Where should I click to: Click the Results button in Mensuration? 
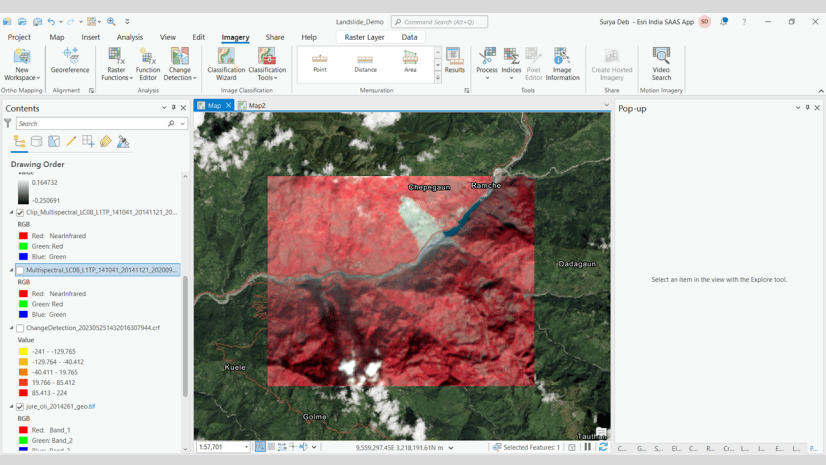point(454,62)
